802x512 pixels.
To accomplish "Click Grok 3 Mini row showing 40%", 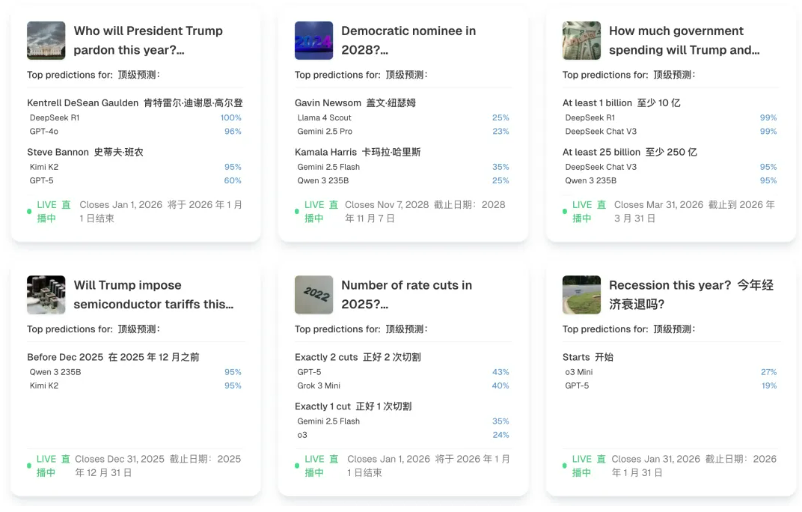I will pyautogui.click(x=403, y=386).
